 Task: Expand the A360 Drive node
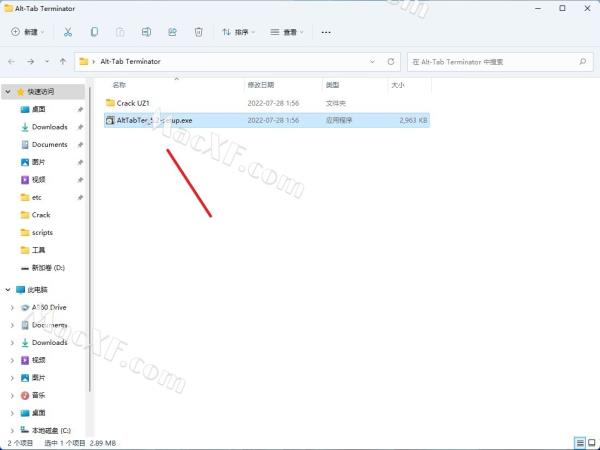tap(12, 308)
